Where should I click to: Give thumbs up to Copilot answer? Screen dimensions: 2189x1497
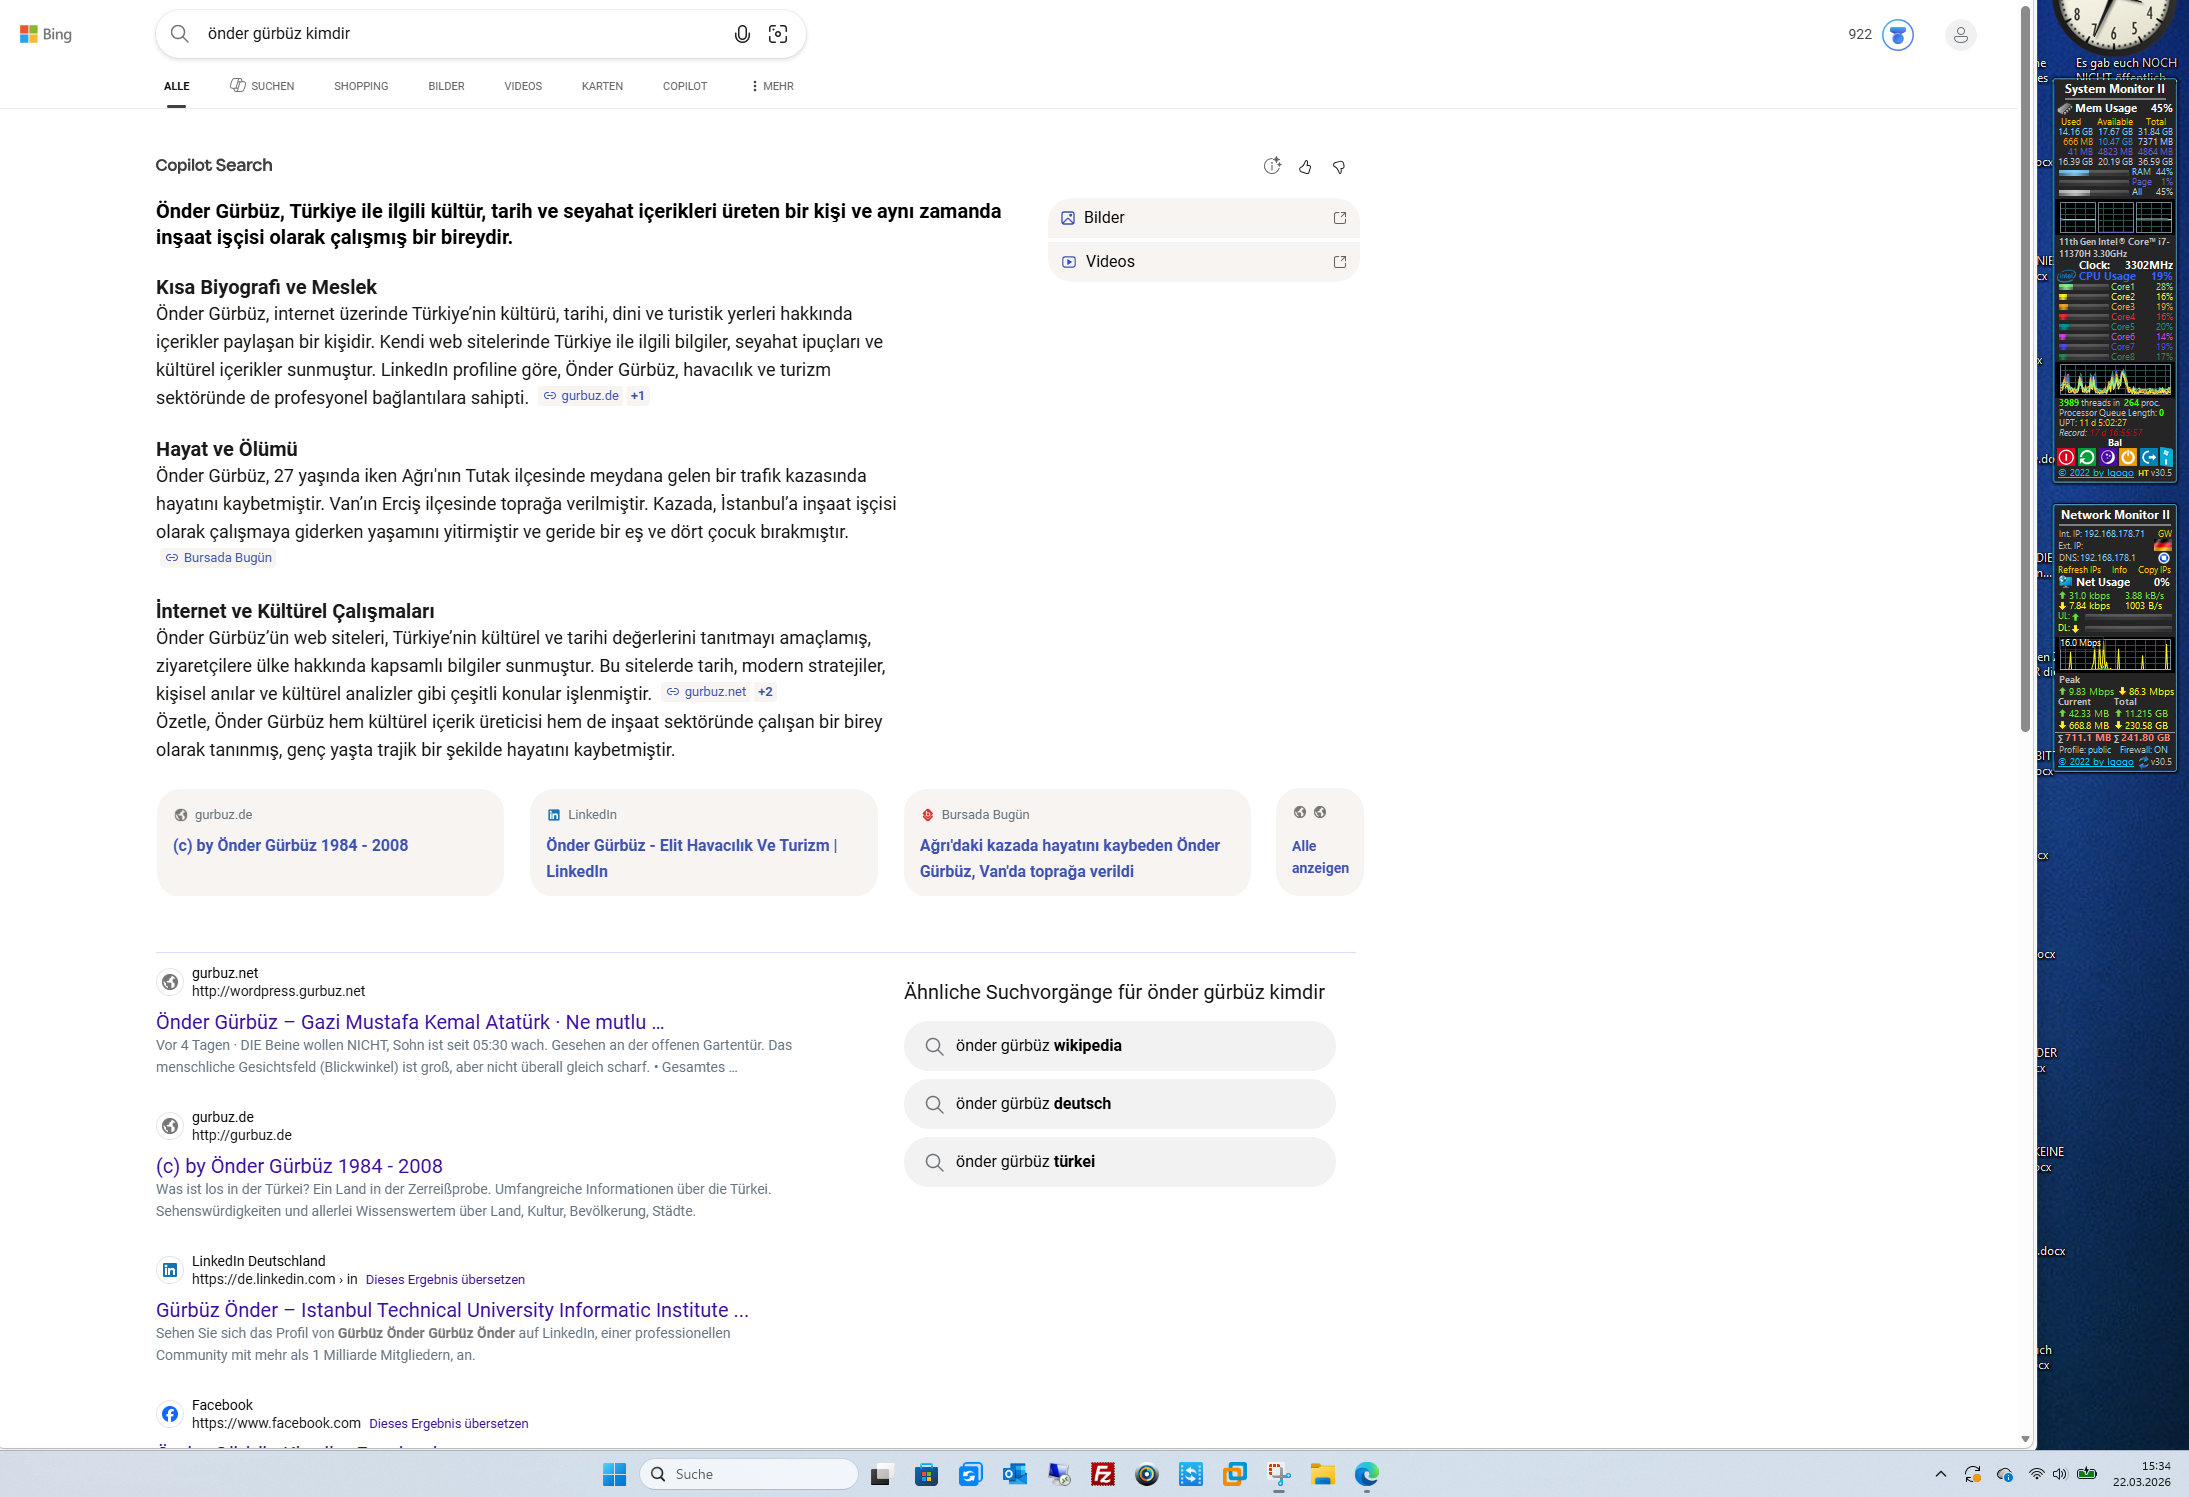pyautogui.click(x=1305, y=167)
